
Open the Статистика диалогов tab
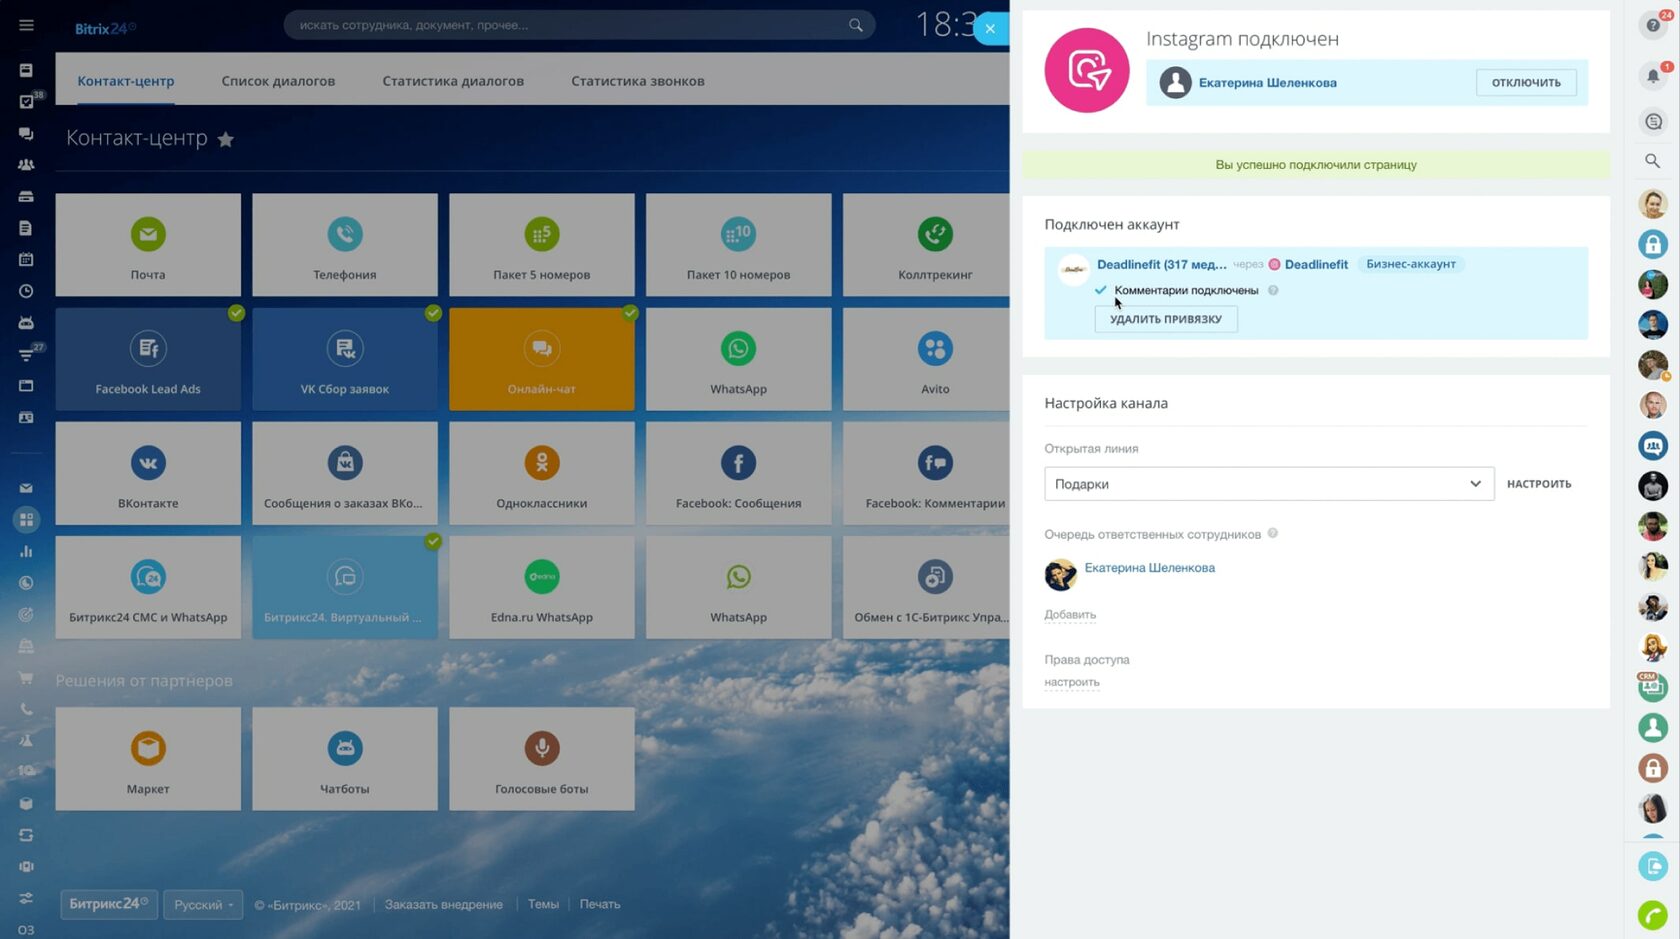coord(453,81)
